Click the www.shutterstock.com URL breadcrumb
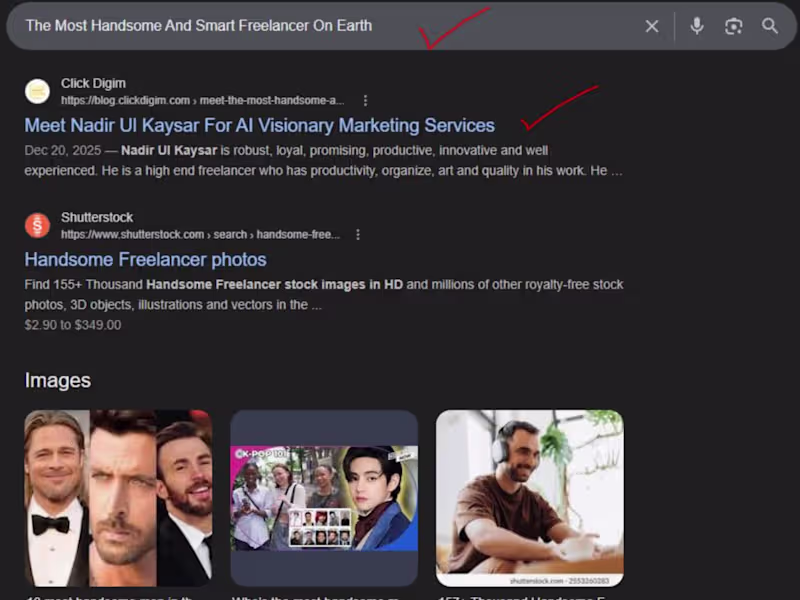Image resolution: width=800 pixels, height=600 pixels. 201,235
